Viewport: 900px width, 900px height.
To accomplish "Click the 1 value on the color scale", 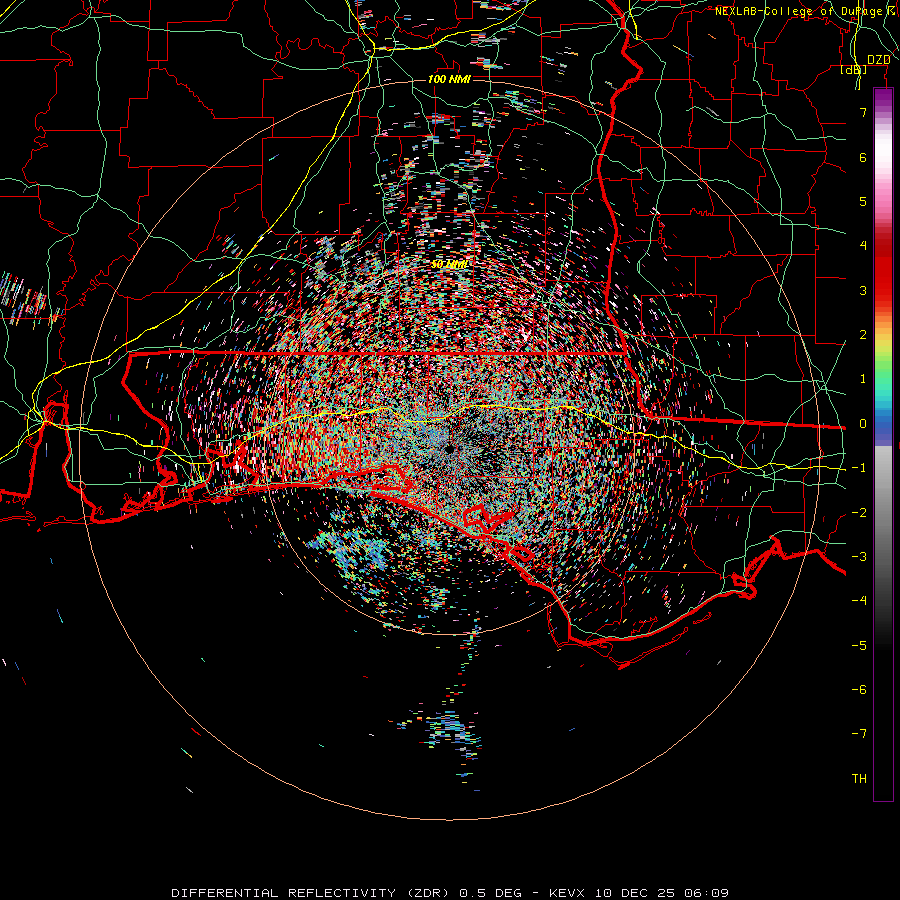I will click(863, 379).
